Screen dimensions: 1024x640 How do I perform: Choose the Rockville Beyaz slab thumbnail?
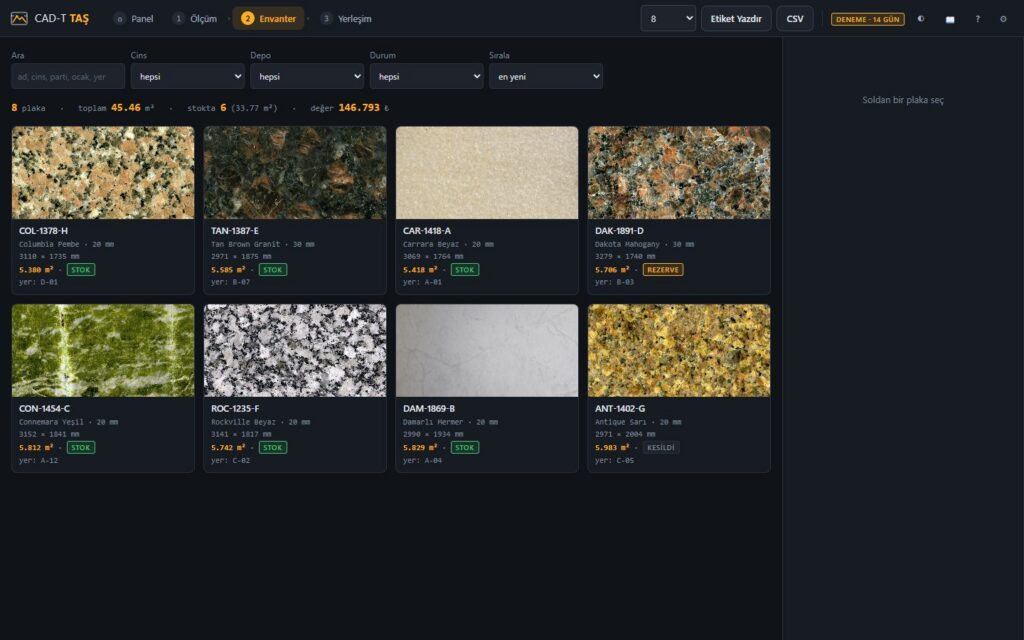[295, 350]
